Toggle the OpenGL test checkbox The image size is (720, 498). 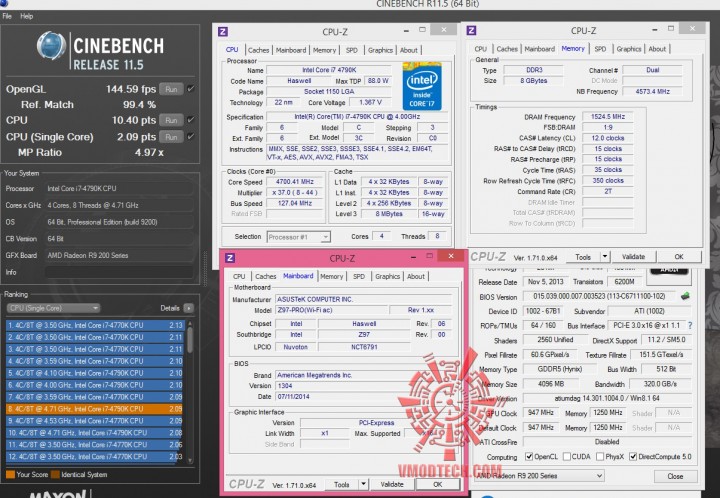coord(191,89)
